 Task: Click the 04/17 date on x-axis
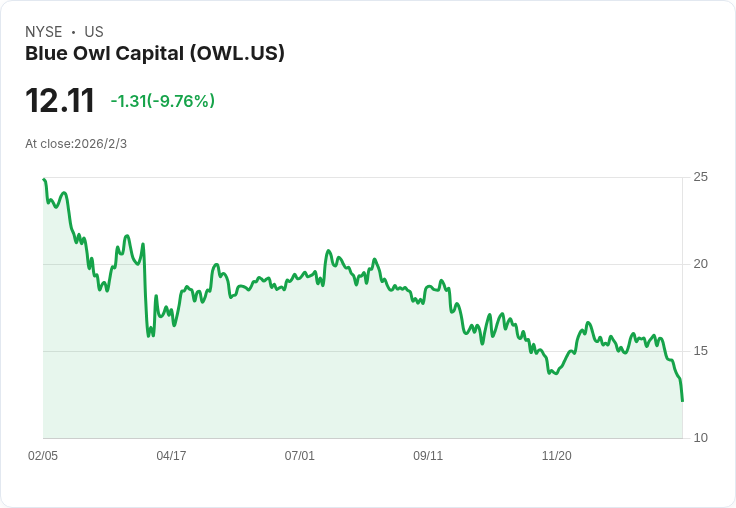pyautogui.click(x=171, y=455)
